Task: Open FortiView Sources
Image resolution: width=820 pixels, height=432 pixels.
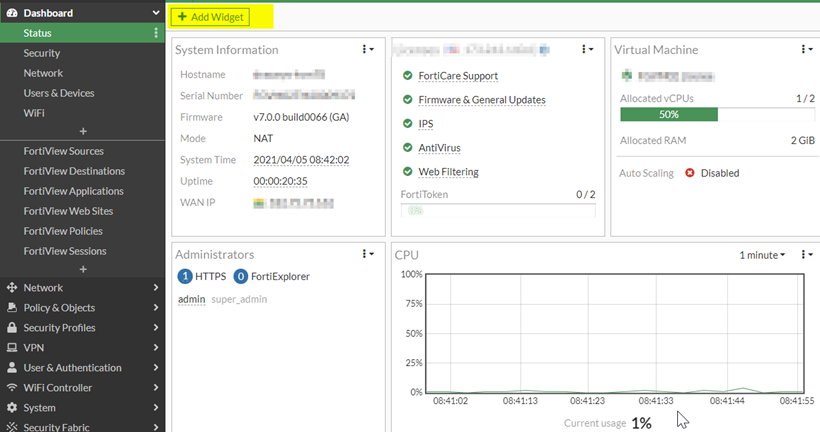Action: tap(63, 151)
